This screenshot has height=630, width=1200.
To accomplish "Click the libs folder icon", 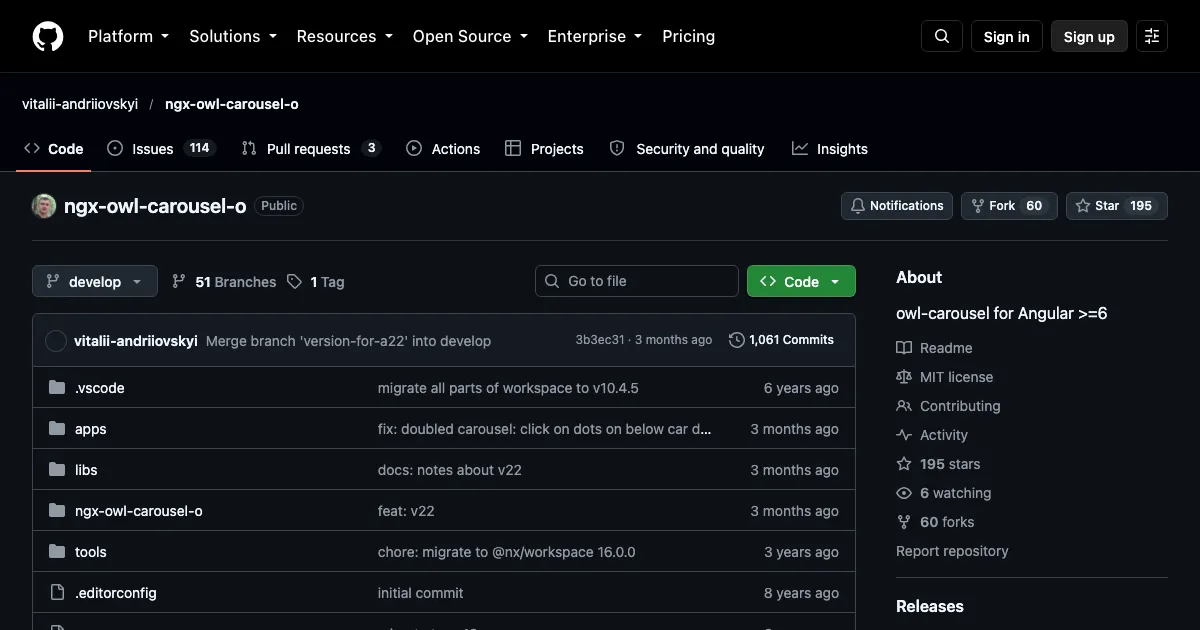I will tap(57, 470).
